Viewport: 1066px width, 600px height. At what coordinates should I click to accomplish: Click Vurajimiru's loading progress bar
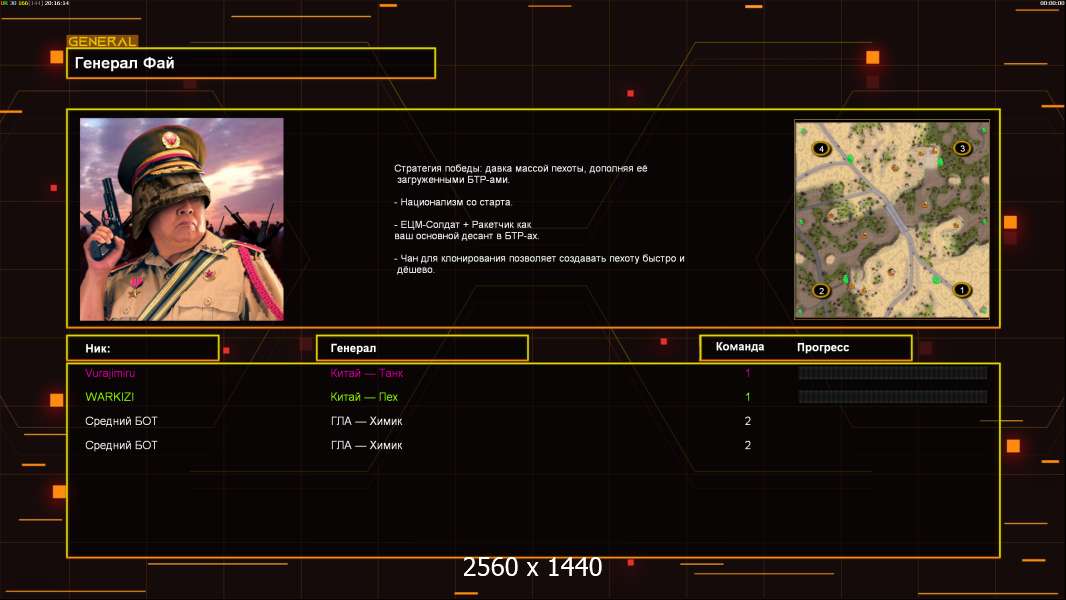pos(892,373)
